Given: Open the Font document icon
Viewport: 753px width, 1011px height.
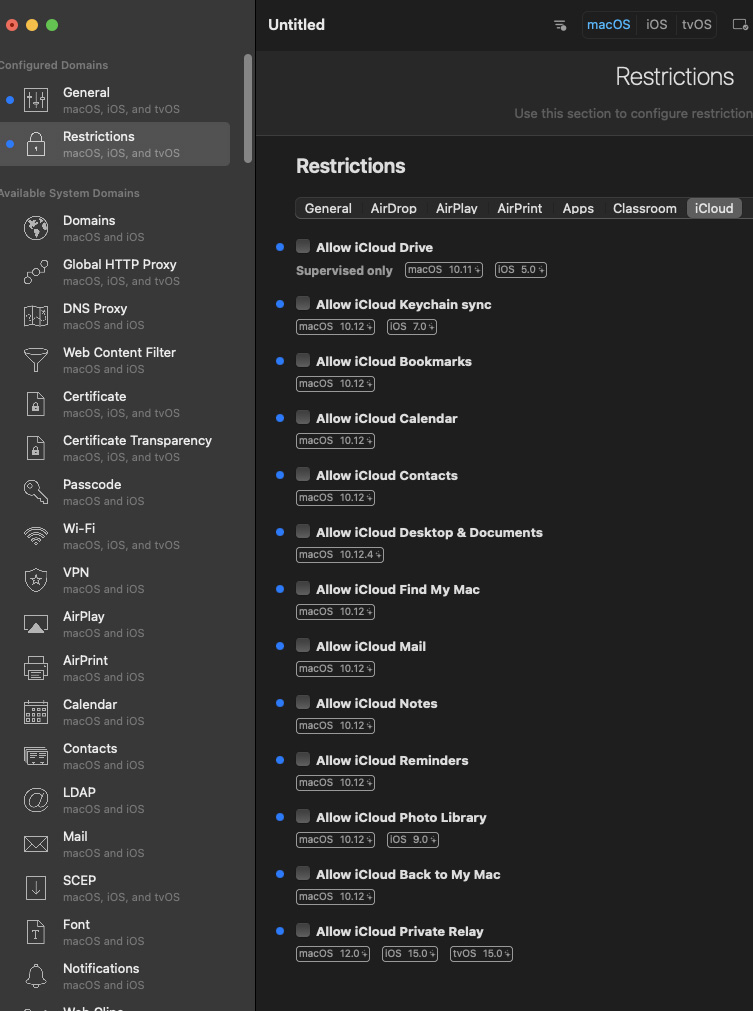Looking at the screenshot, I should tap(36, 932).
